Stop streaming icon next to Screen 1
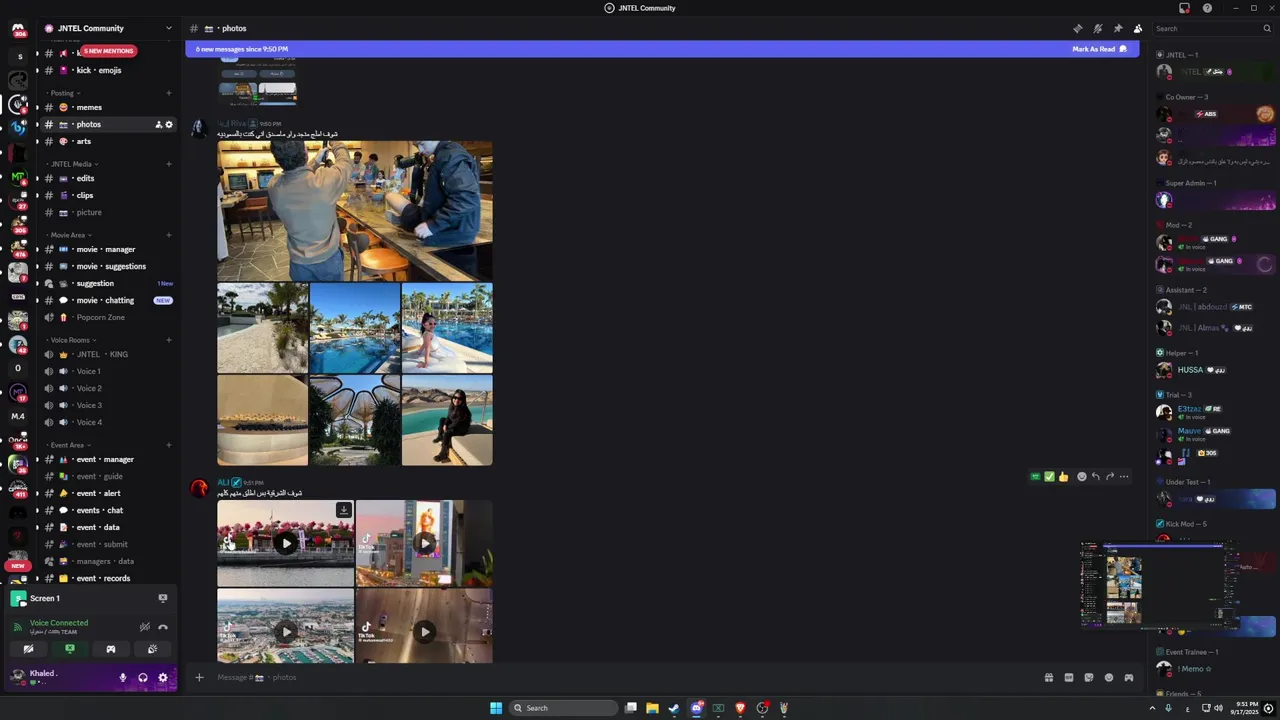This screenshot has width=1280, height=720. [x=163, y=598]
